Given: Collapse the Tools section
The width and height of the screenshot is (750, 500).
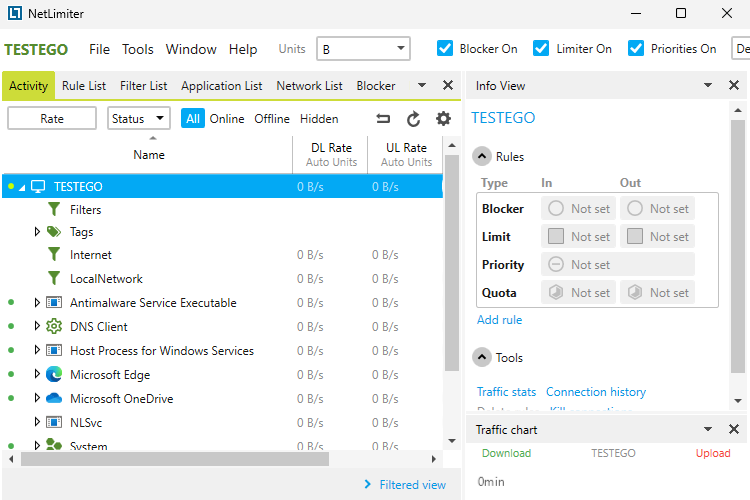Looking at the screenshot, I should click(482, 357).
